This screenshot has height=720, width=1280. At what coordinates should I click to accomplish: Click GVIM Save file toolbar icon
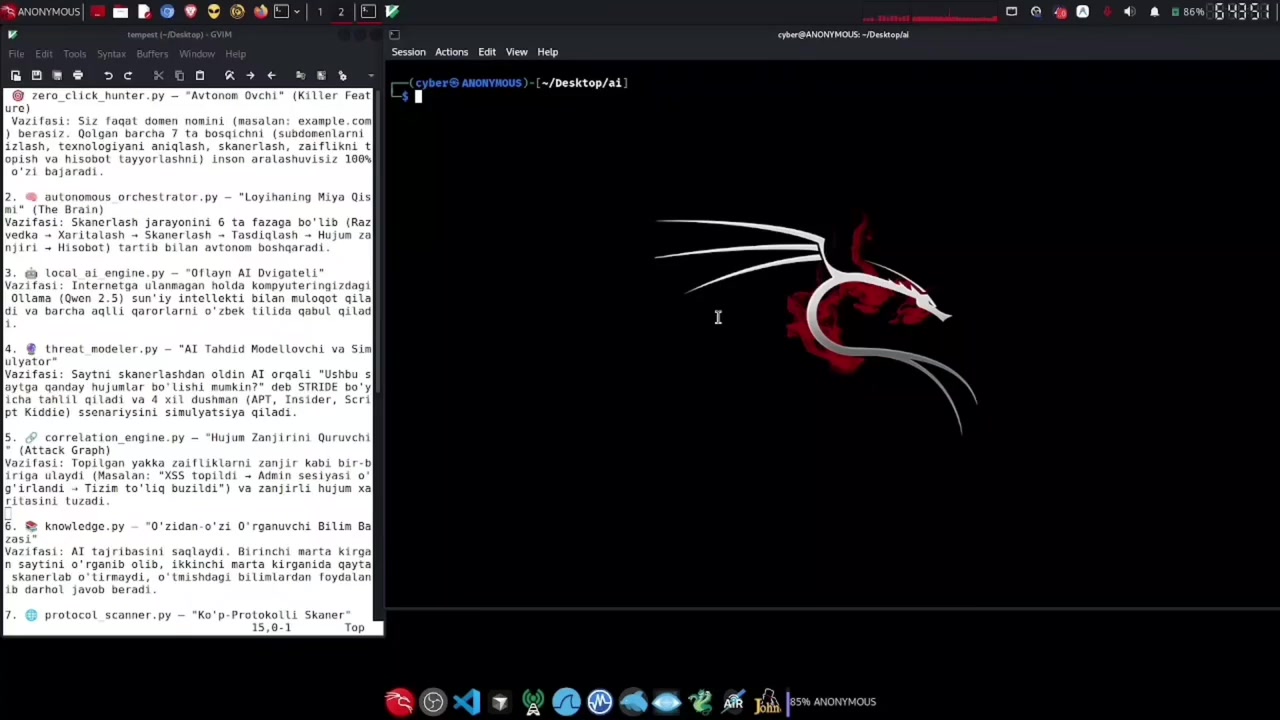(x=36, y=76)
